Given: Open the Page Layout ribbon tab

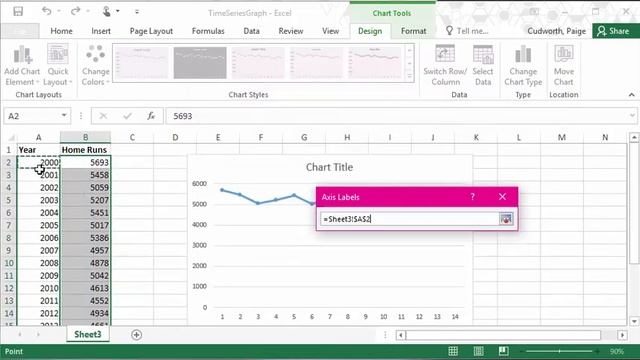Looking at the screenshot, I should tap(151, 31).
